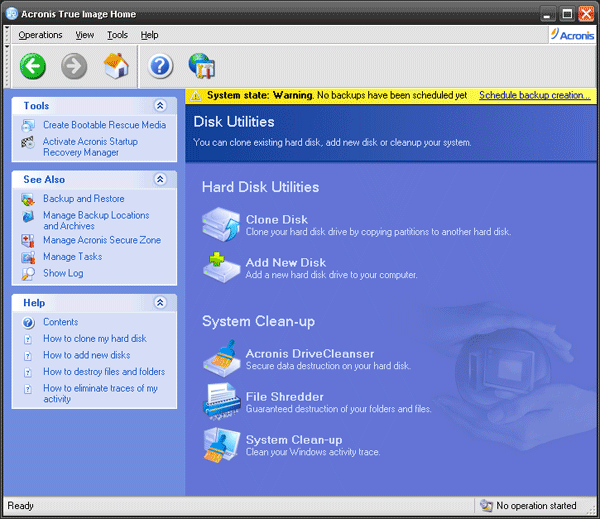Maximize the Acronis True Image Home window
Viewport: 600px width, 519px height.
click(x=567, y=14)
